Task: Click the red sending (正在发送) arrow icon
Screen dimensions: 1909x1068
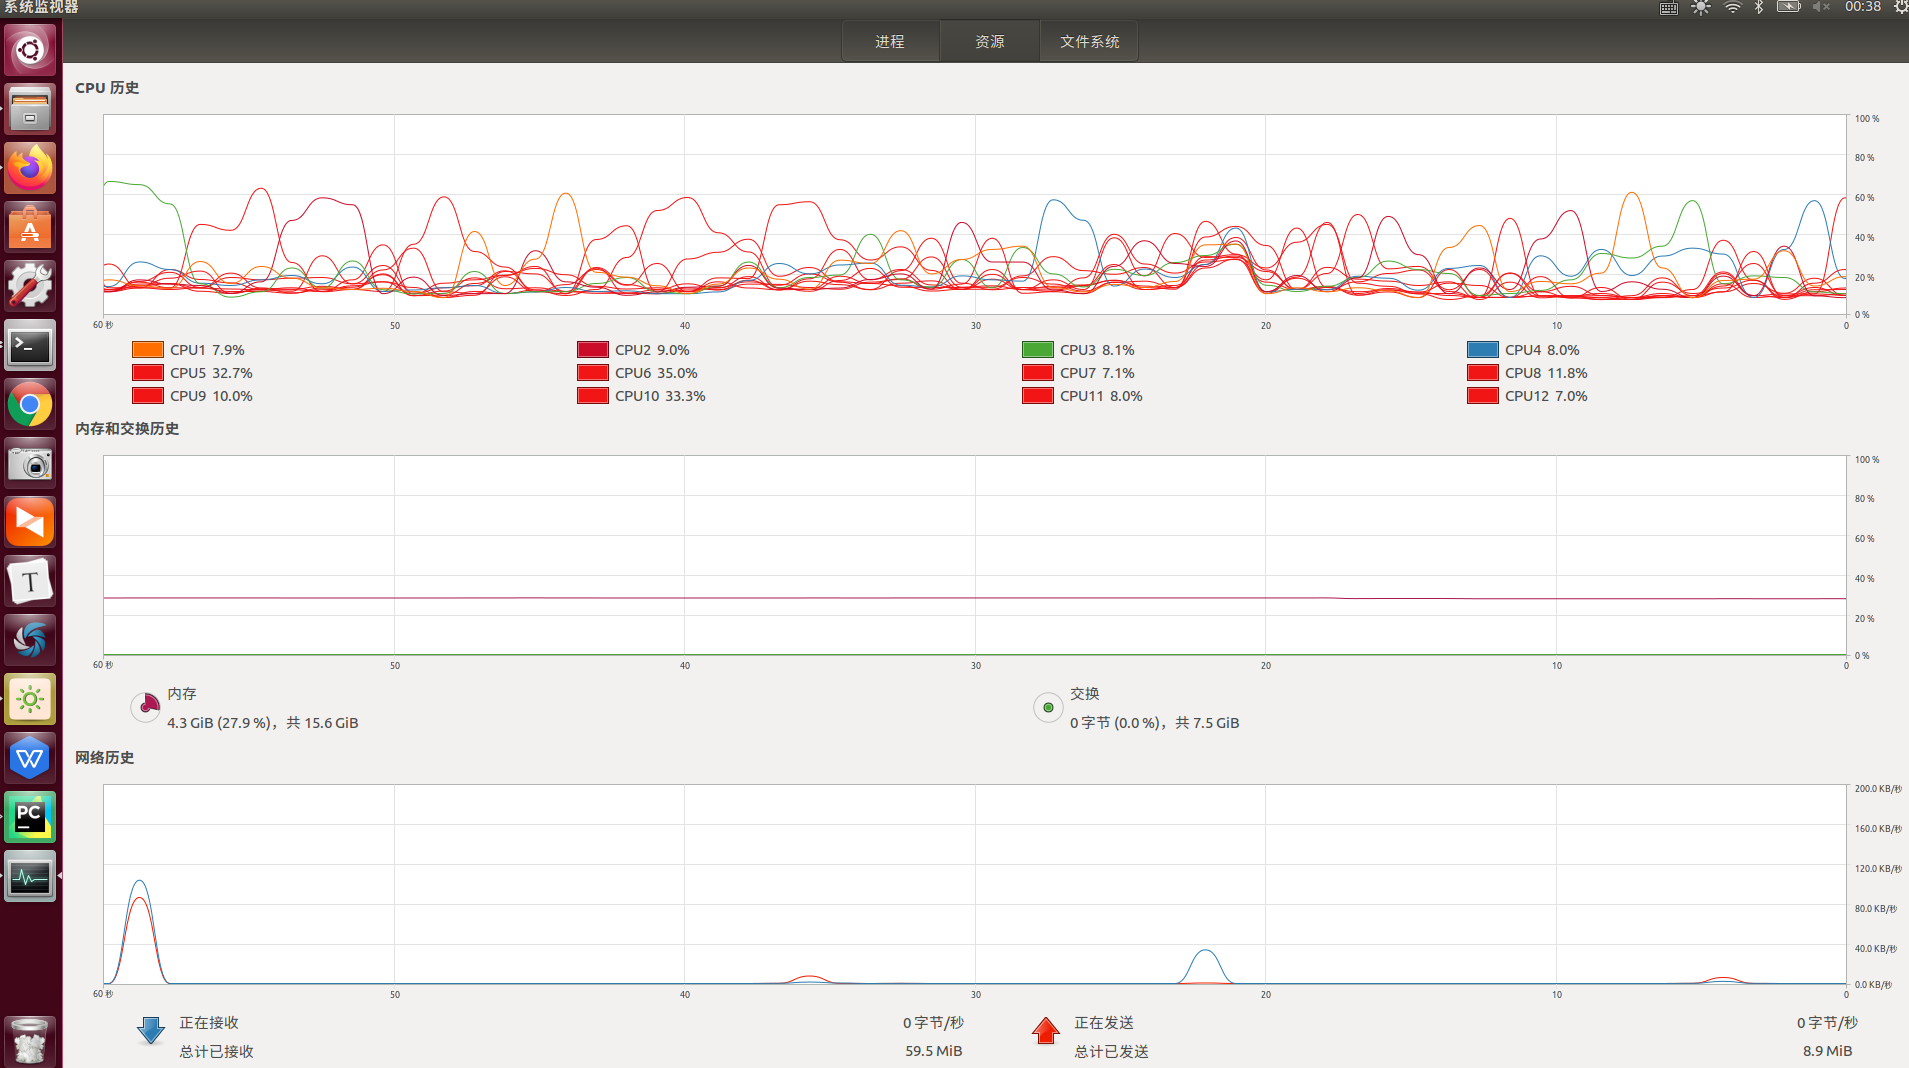Action: pos(1046,1031)
